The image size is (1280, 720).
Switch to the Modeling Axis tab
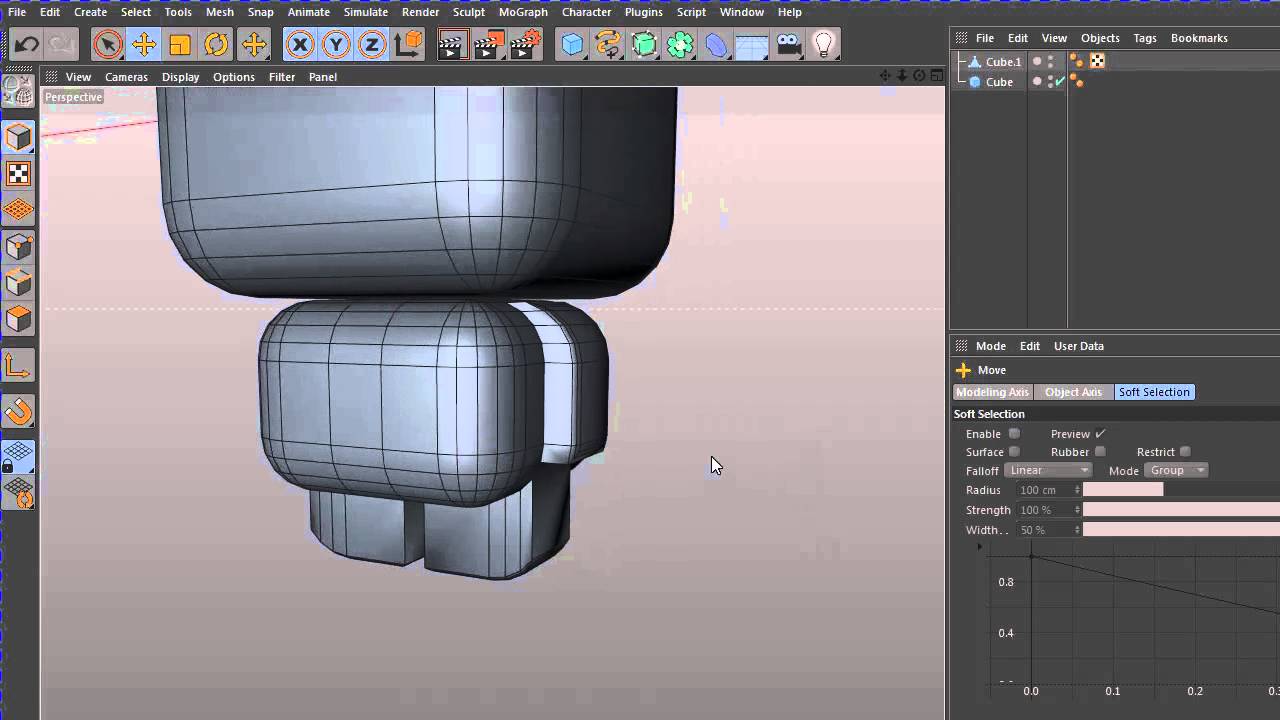992,392
